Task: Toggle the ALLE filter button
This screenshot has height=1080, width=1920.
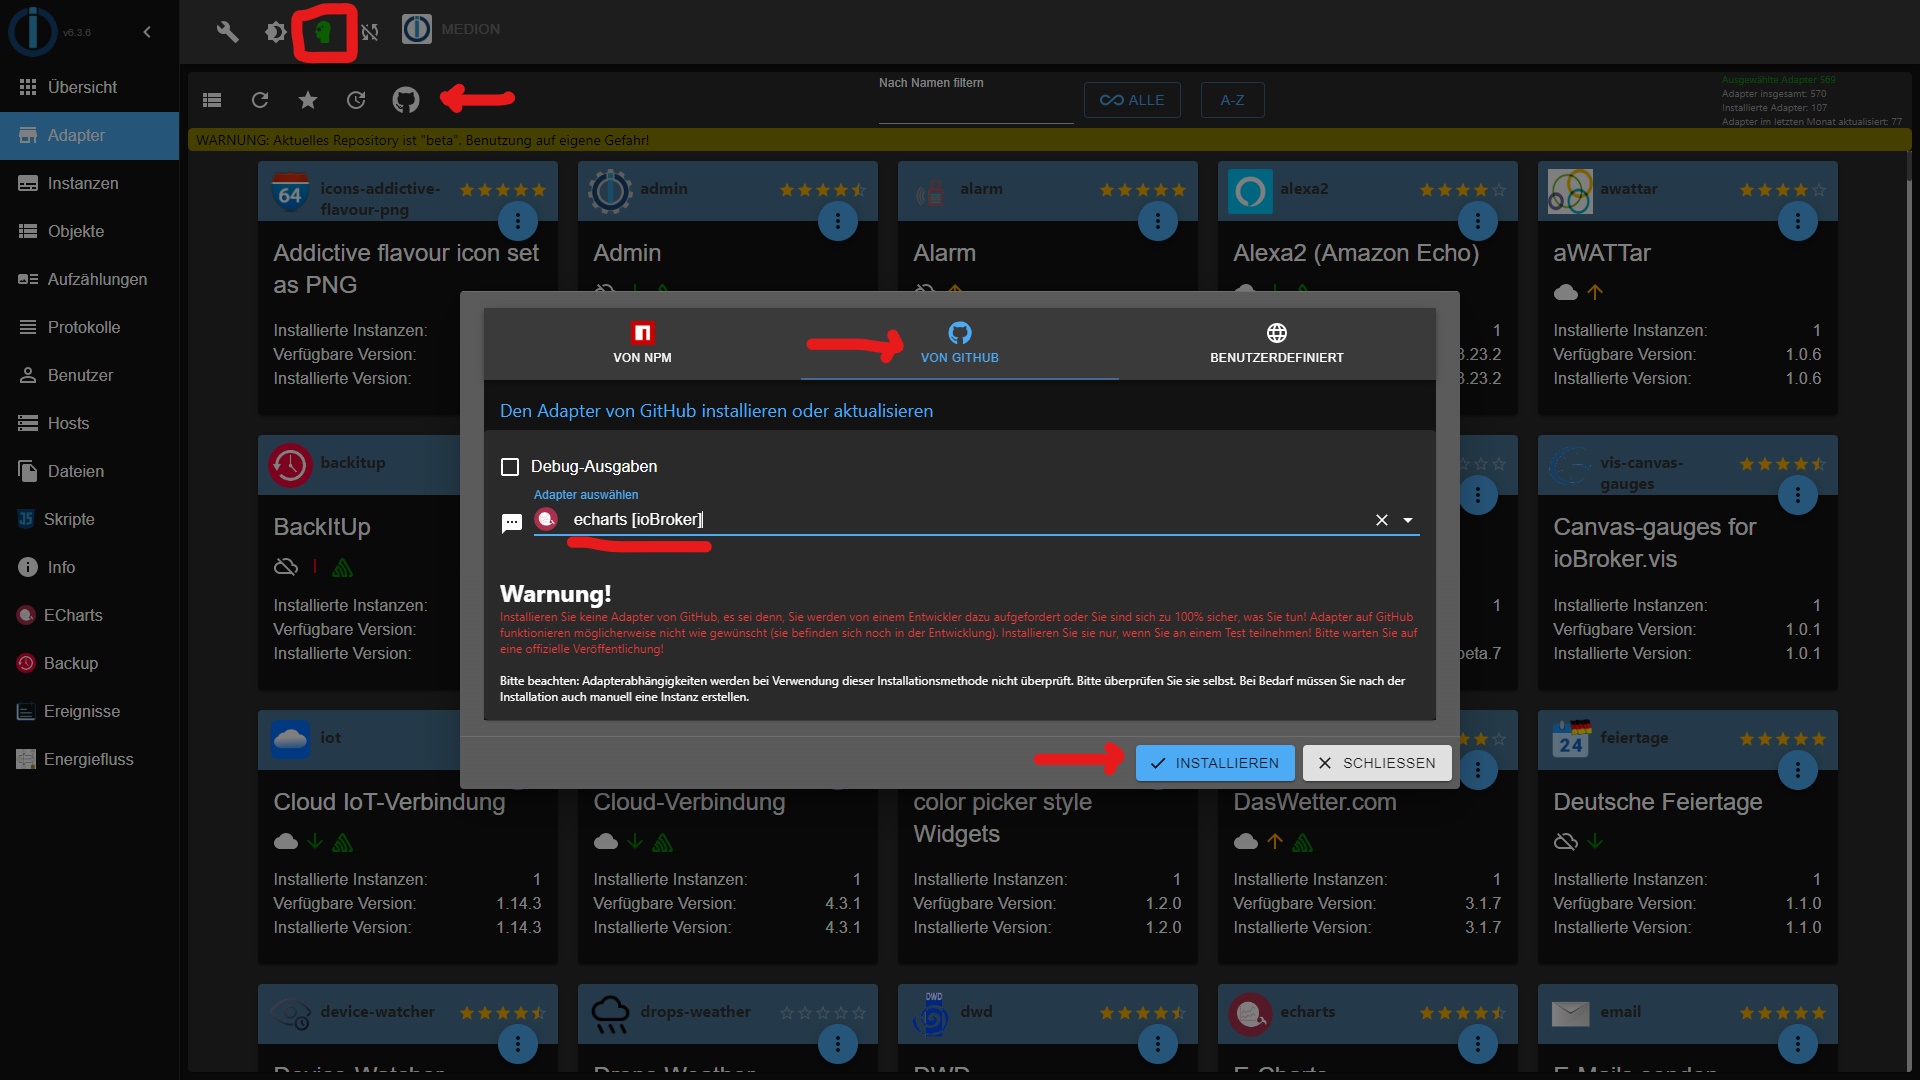Action: click(x=1131, y=100)
